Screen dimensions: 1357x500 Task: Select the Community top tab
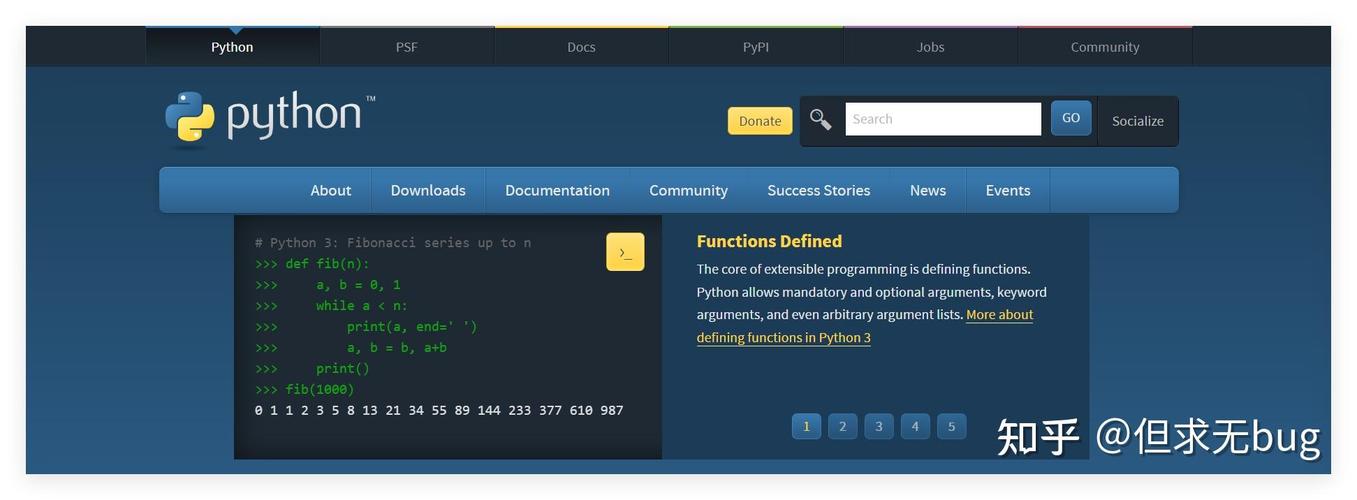coord(1105,47)
